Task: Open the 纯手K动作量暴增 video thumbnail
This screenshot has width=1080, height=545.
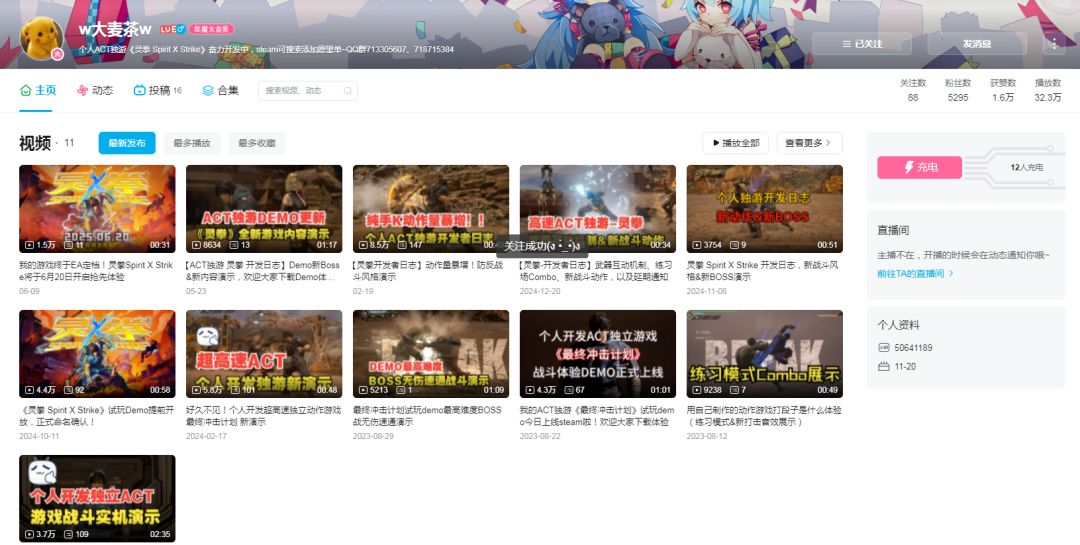Action: click(431, 209)
